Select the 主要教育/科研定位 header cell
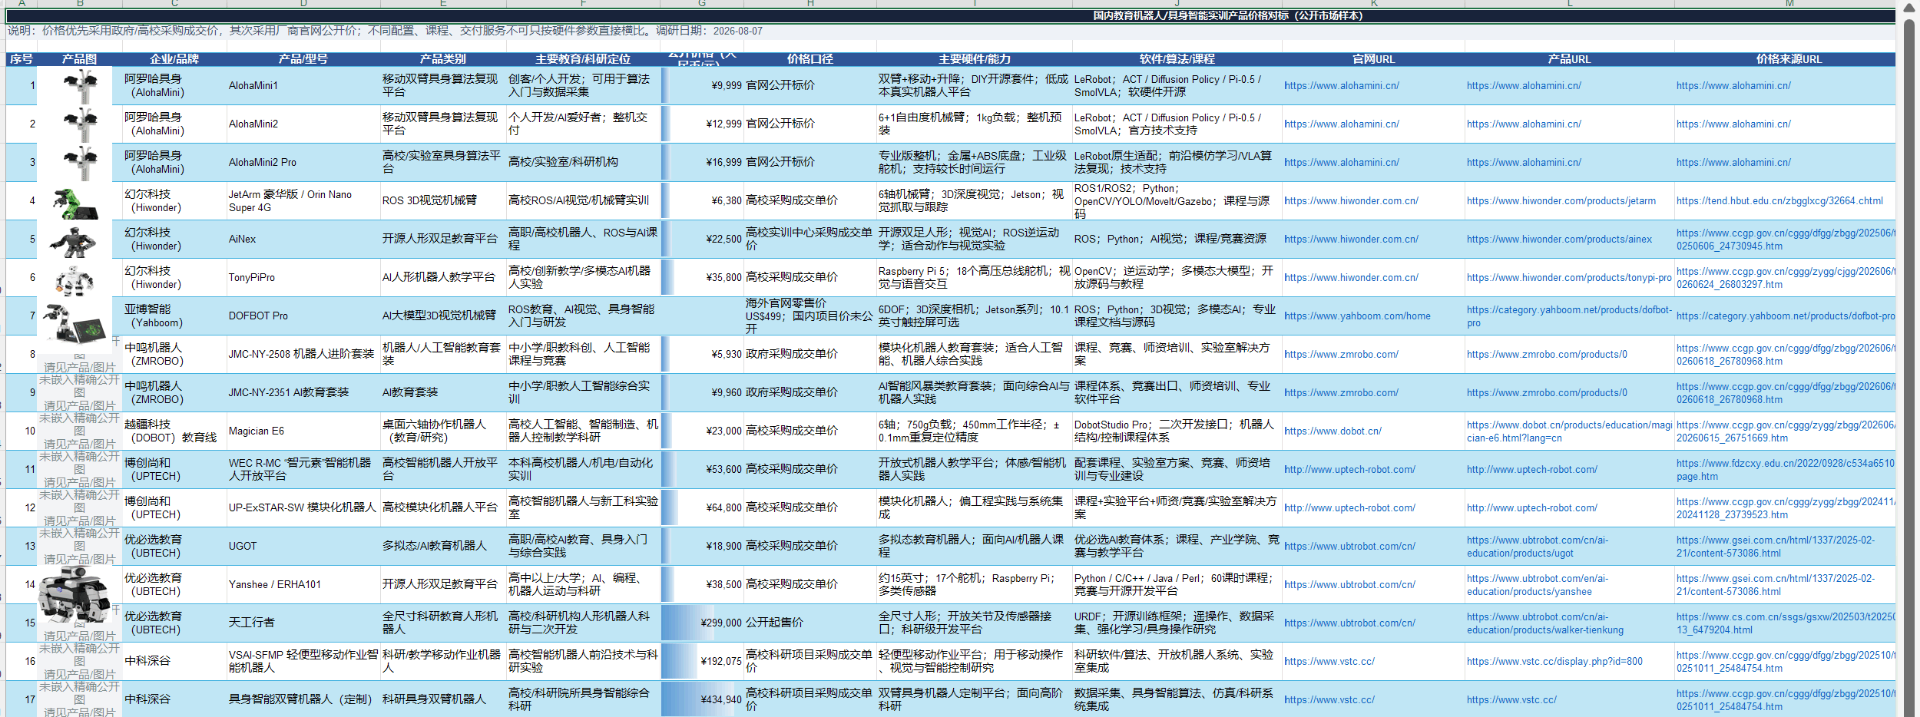The height and width of the screenshot is (717, 1920). (583, 59)
